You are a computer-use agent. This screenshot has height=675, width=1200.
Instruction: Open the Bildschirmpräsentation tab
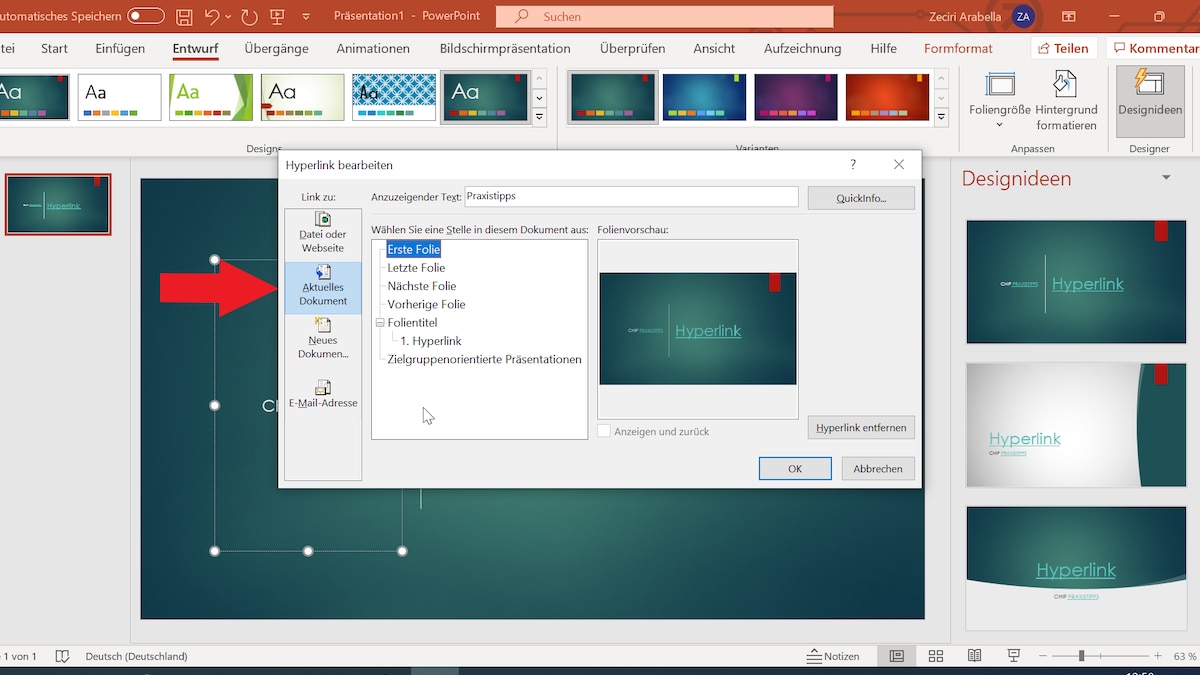(505, 48)
